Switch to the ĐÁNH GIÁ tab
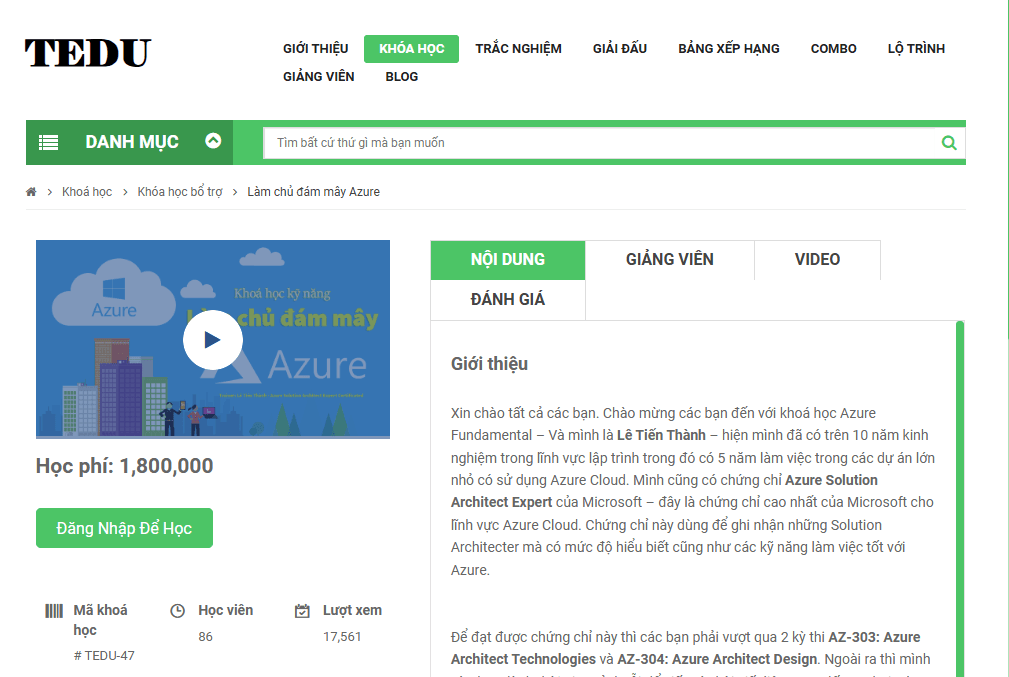 tap(508, 299)
